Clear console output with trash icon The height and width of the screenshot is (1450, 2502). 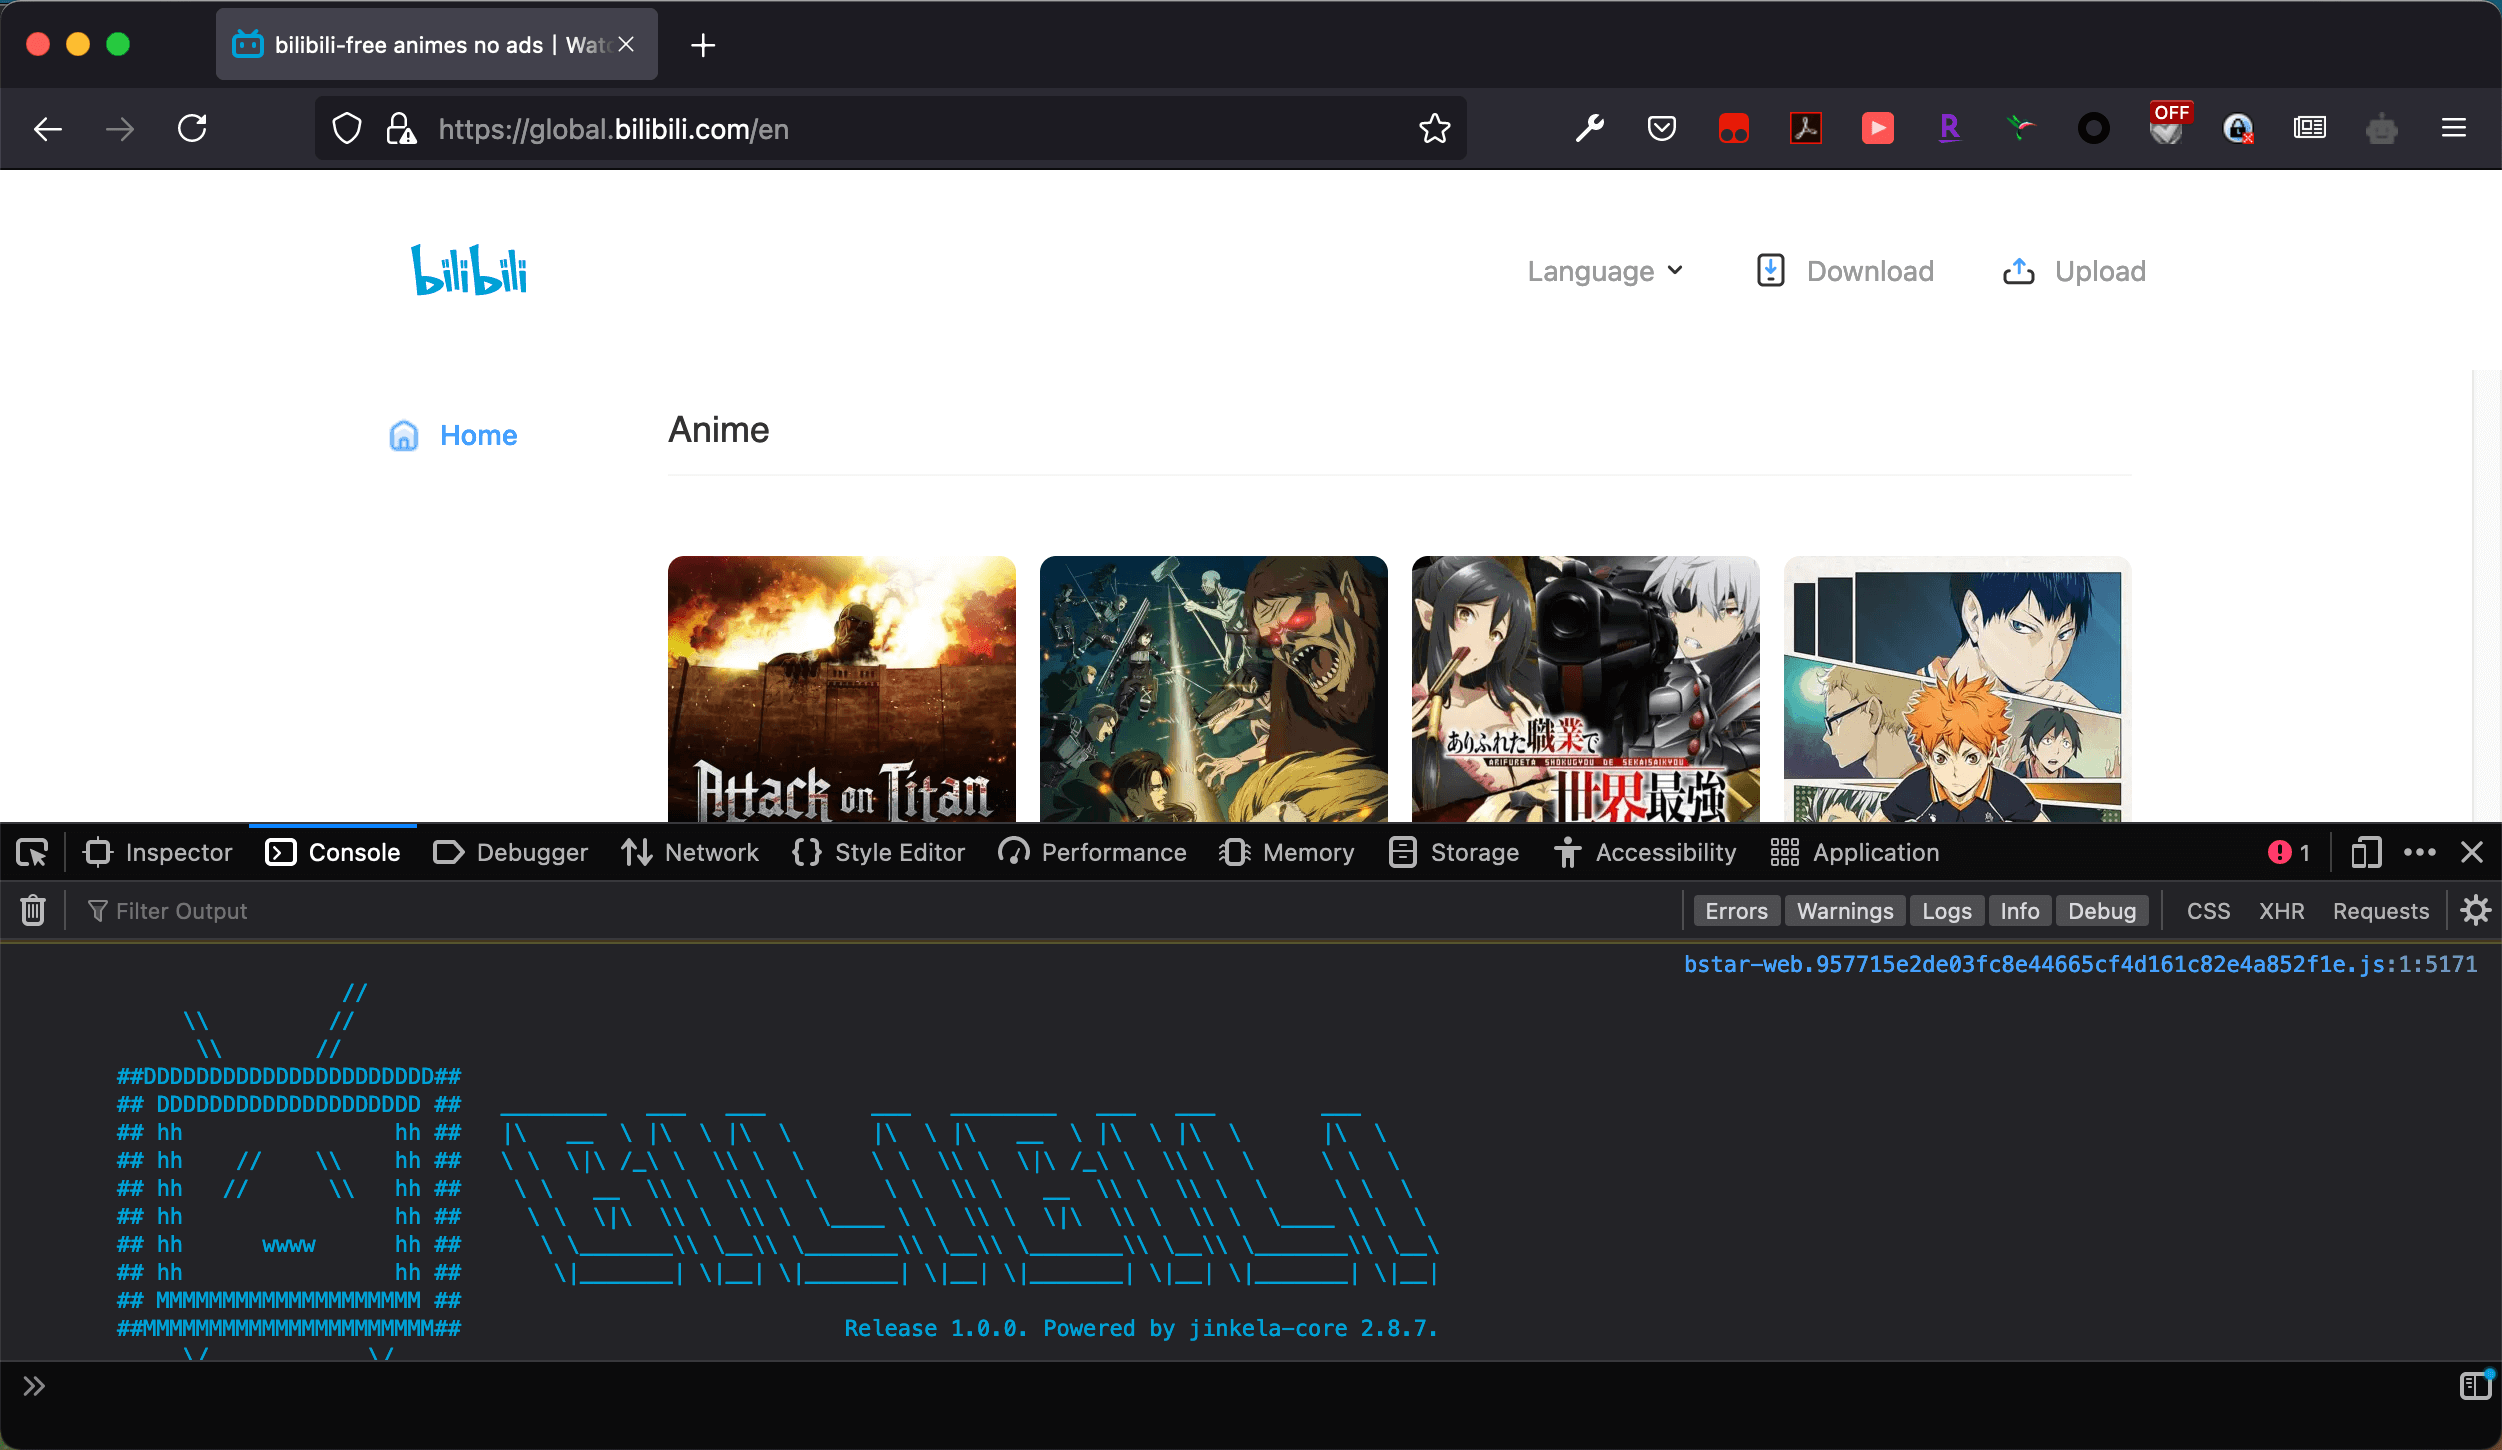coord(33,910)
